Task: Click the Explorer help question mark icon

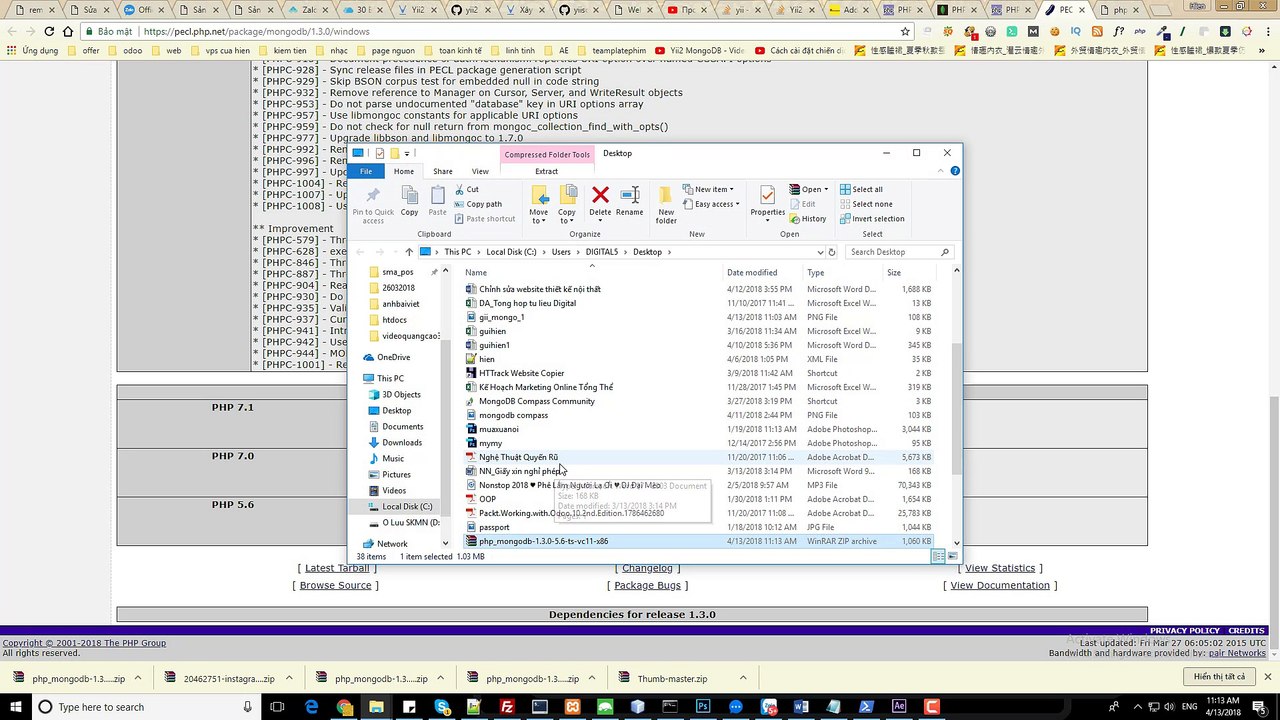Action: coord(955,171)
